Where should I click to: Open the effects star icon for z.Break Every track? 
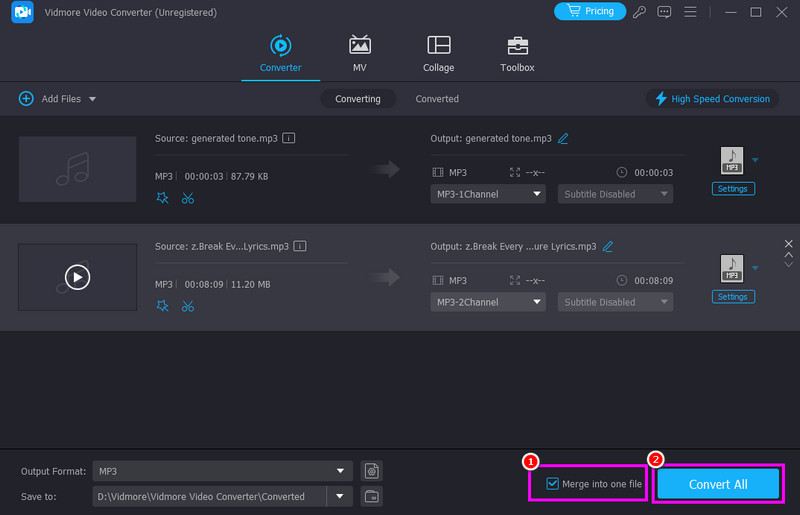point(163,306)
